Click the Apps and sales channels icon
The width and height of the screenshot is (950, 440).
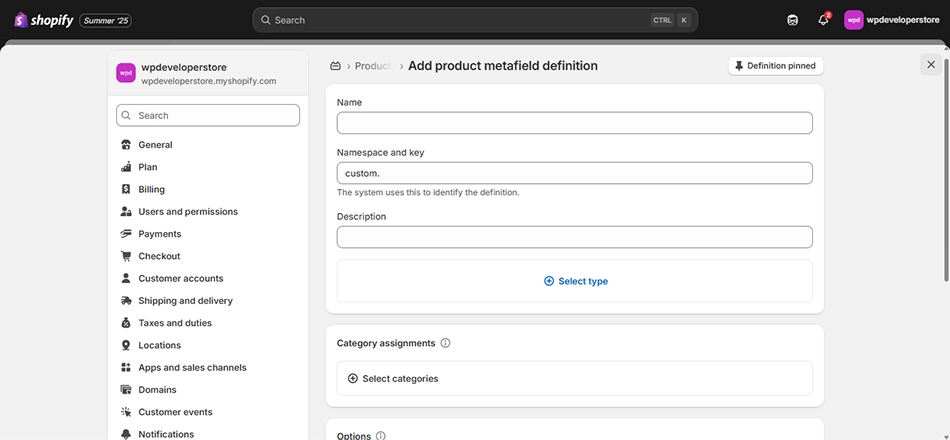pos(126,367)
